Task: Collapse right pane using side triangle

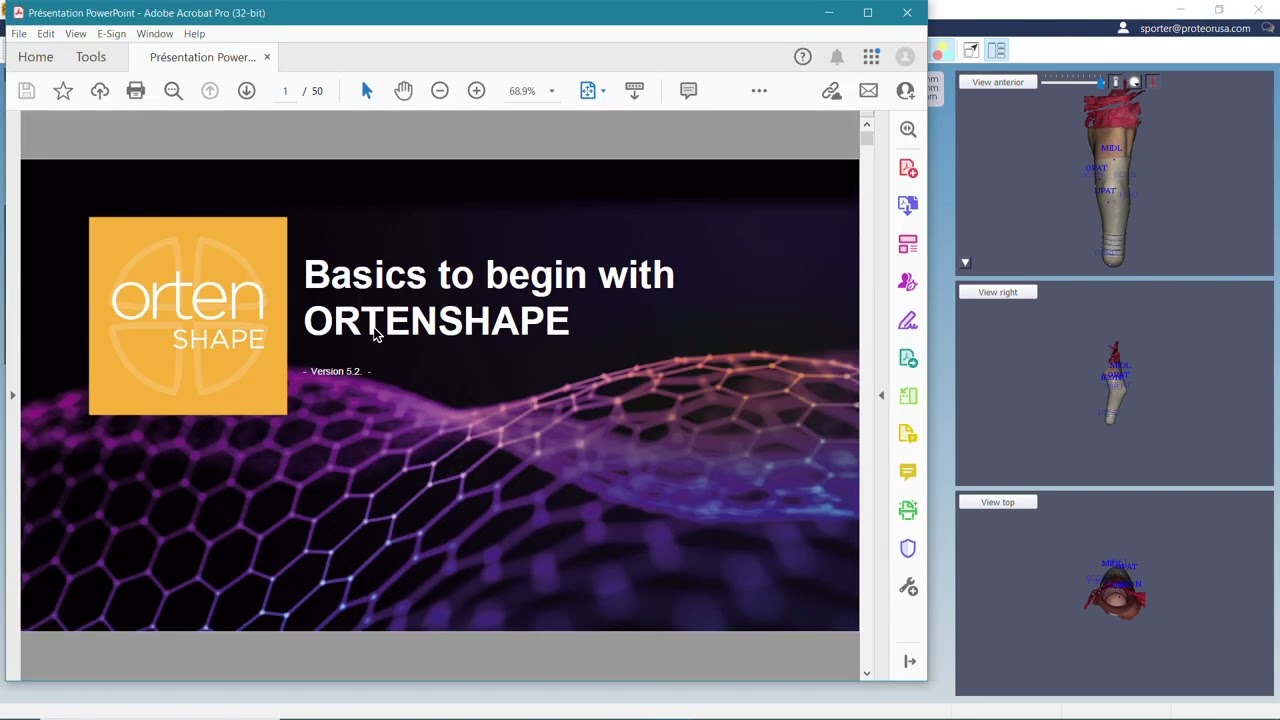Action: click(881, 396)
